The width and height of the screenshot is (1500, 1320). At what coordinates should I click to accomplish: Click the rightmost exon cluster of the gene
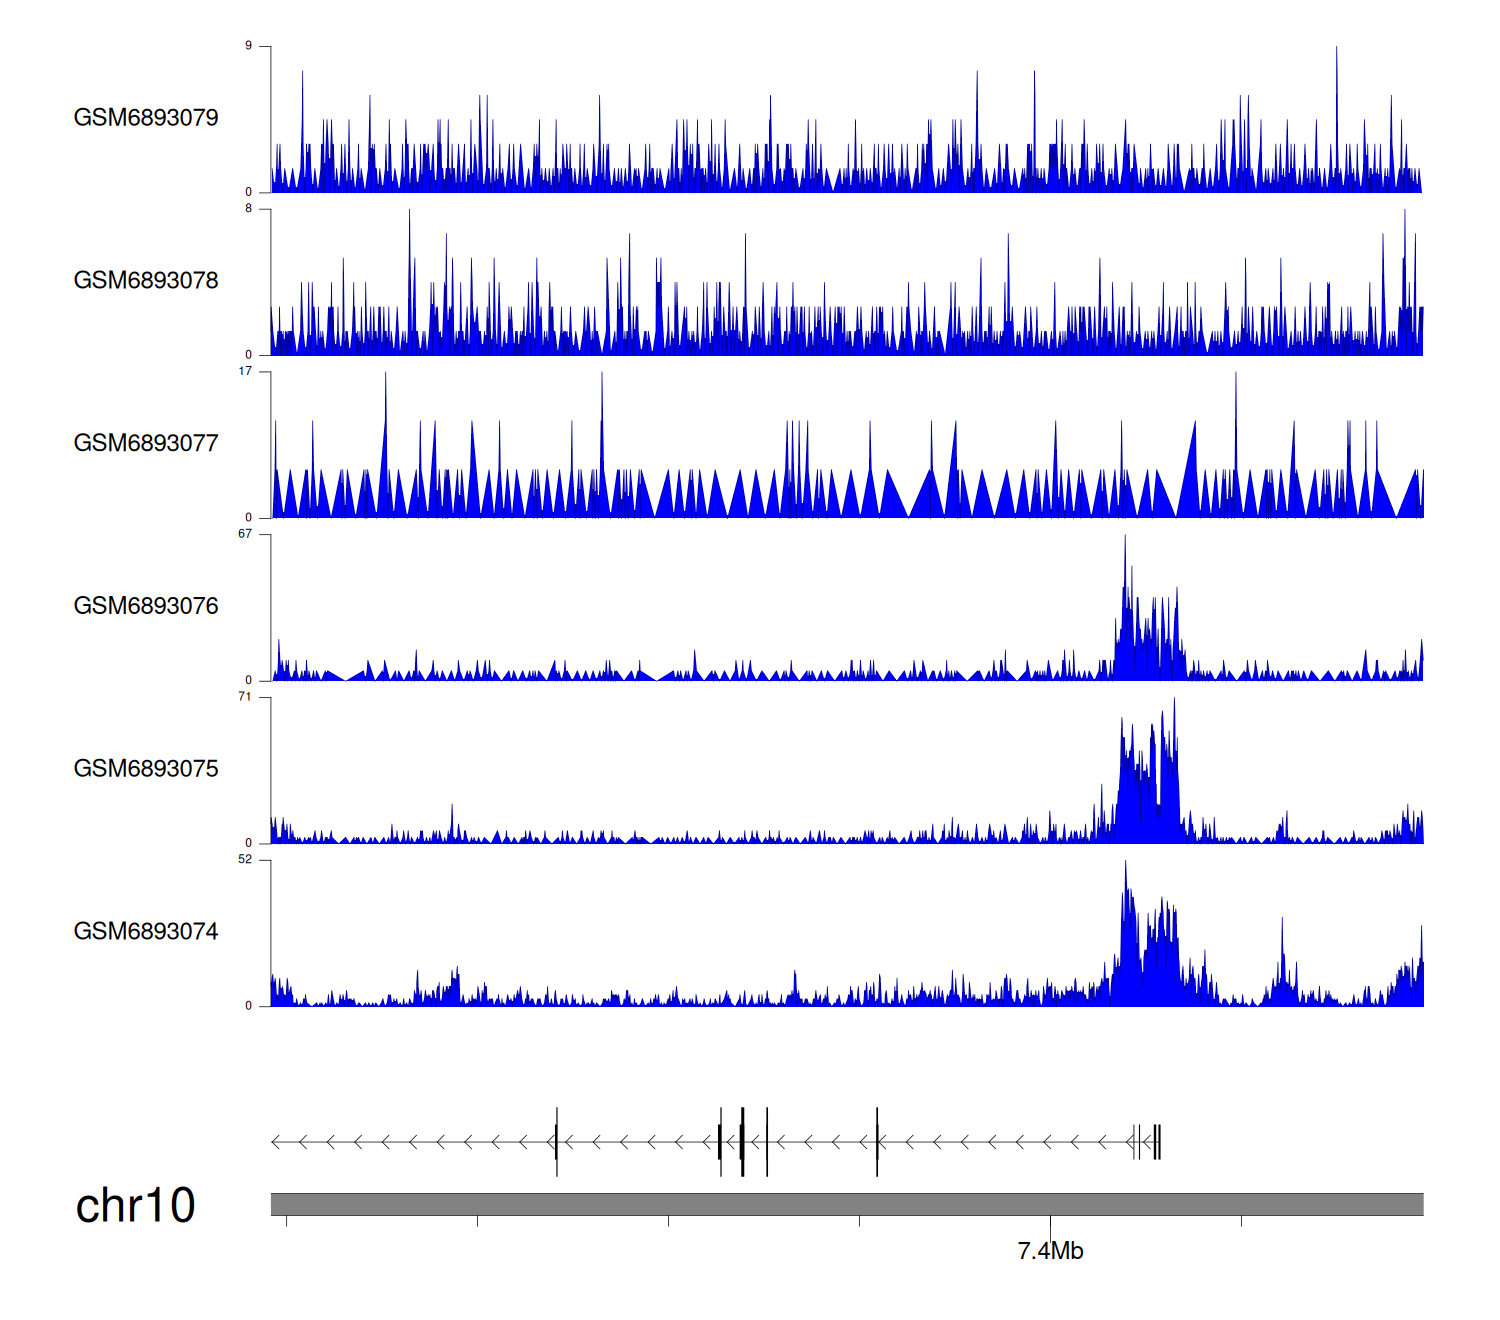pyautogui.click(x=1157, y=1142)
